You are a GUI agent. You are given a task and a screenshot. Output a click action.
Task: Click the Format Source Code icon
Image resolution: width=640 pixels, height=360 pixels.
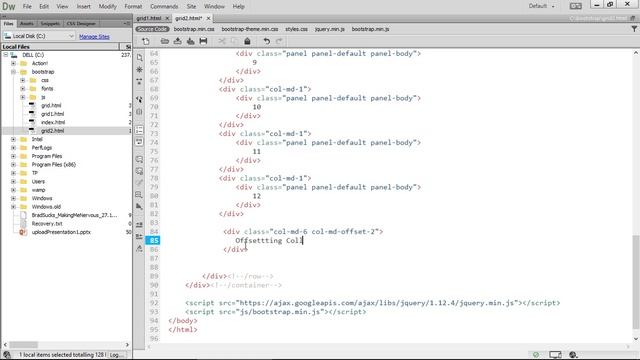[x=139, y=249]
